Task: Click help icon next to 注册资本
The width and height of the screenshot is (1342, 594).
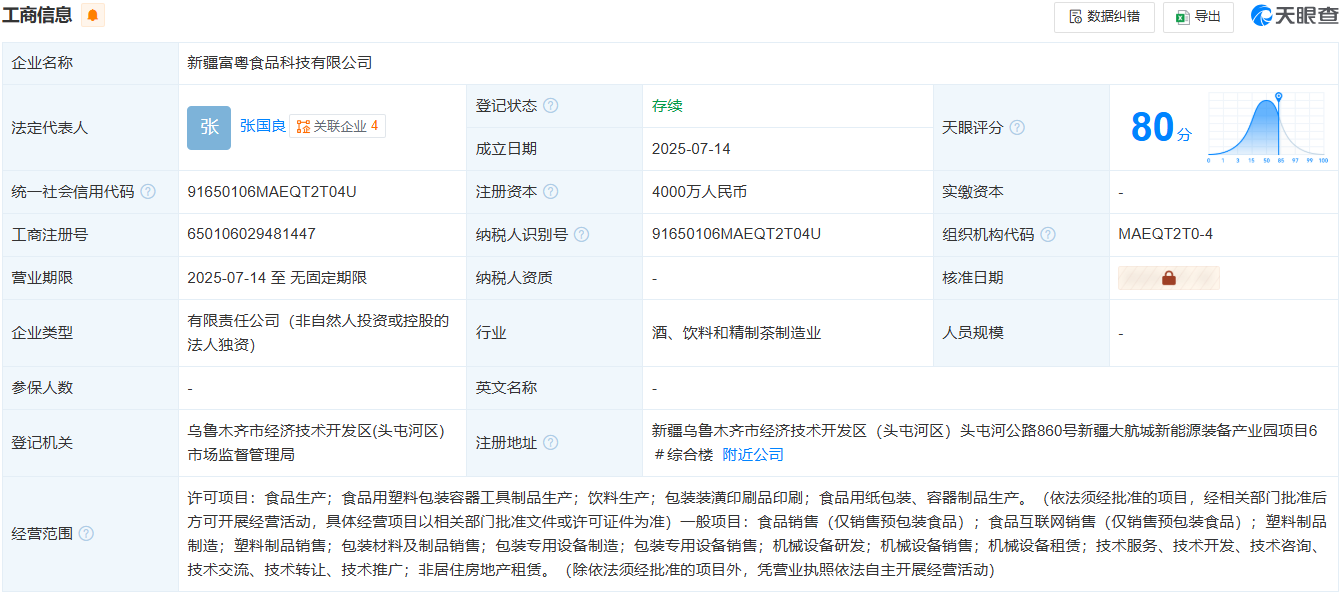Action: click(551, 192)
